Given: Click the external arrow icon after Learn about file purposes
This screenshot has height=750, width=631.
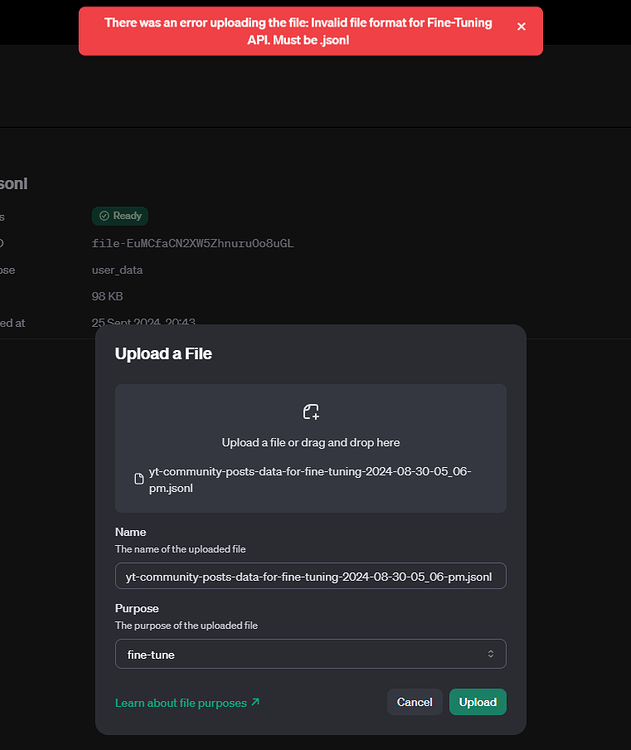Looking at the screenshot, I should pos(255,702).
